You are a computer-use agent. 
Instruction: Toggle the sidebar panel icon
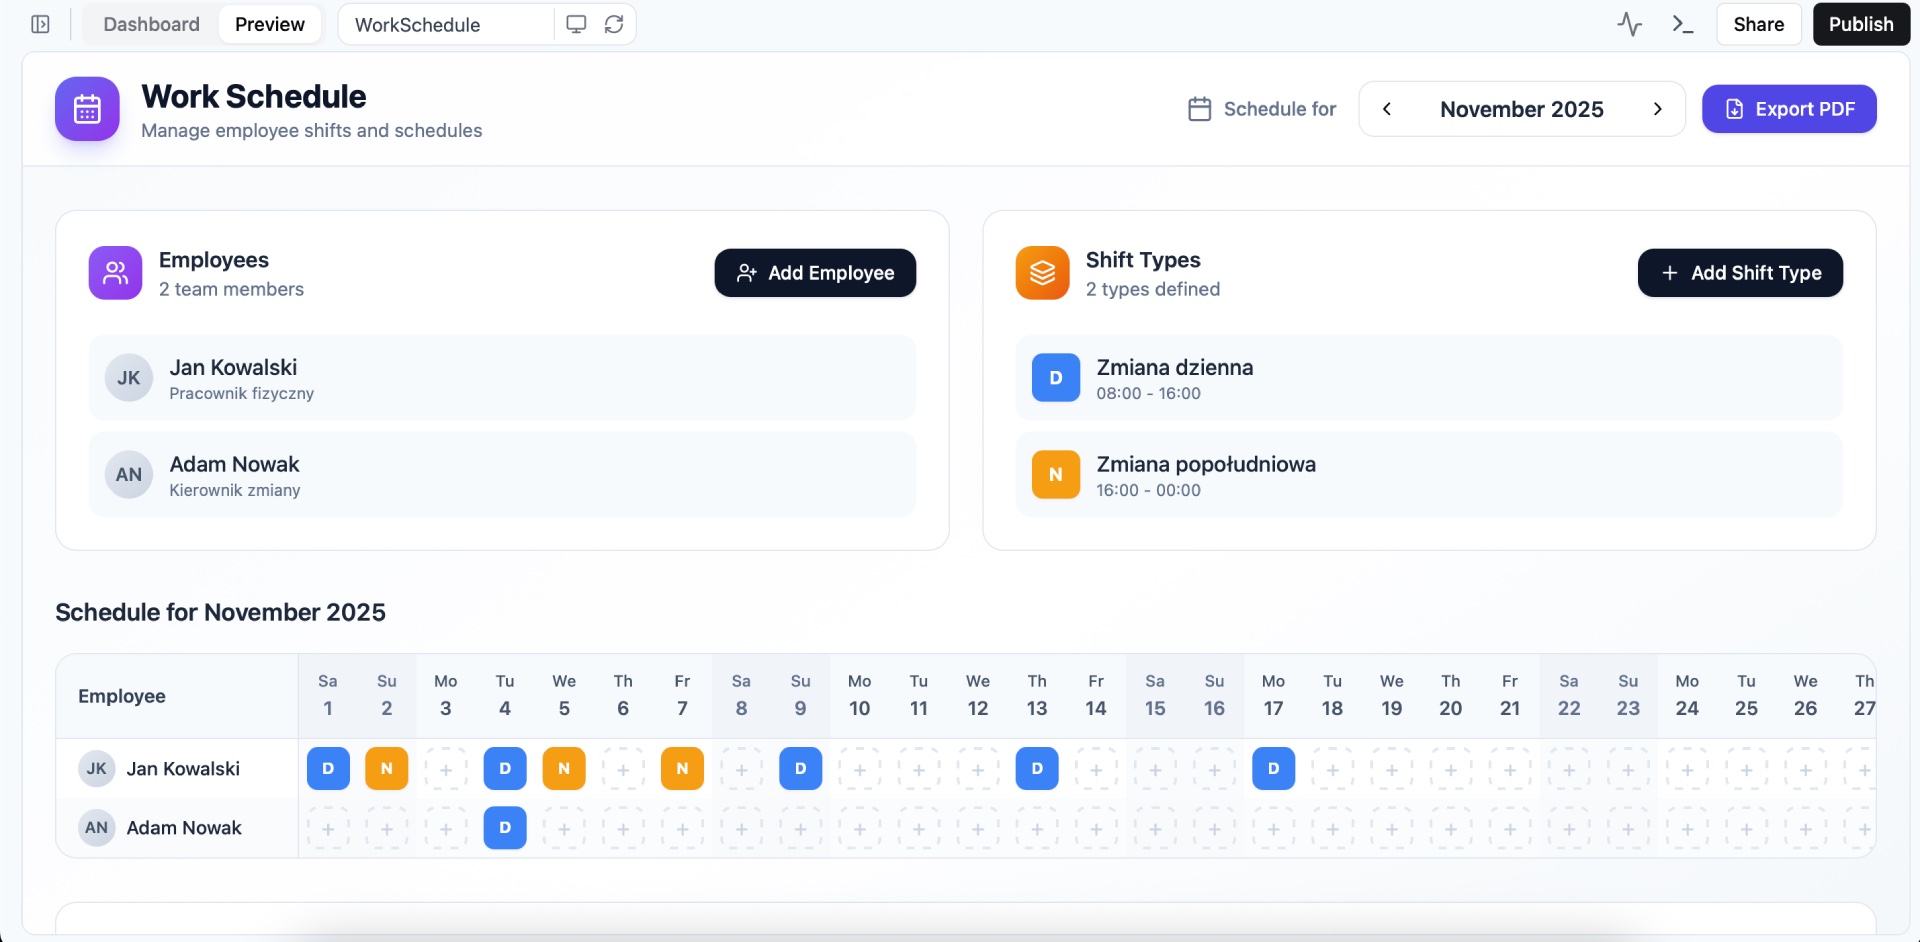(x=40, y=24)
